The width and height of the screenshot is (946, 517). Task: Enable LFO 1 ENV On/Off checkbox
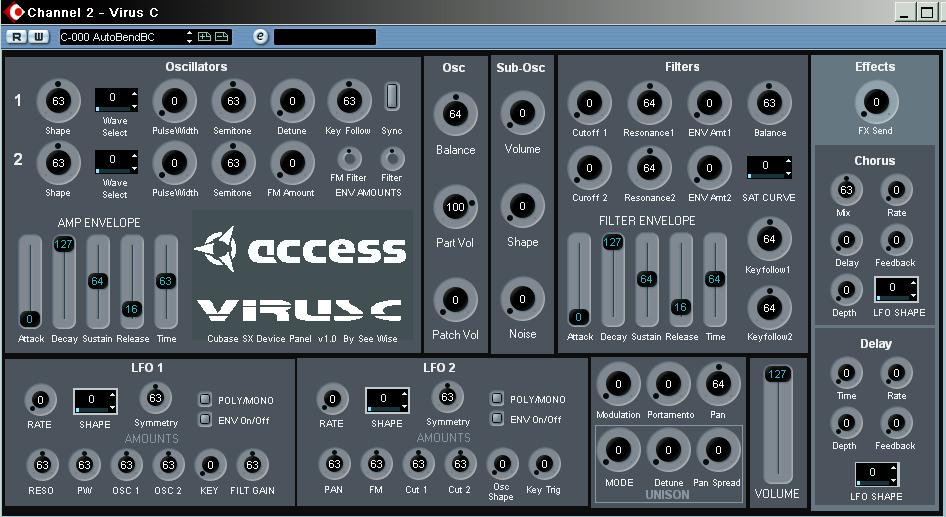pyautogui.click(x=205, y=419)
